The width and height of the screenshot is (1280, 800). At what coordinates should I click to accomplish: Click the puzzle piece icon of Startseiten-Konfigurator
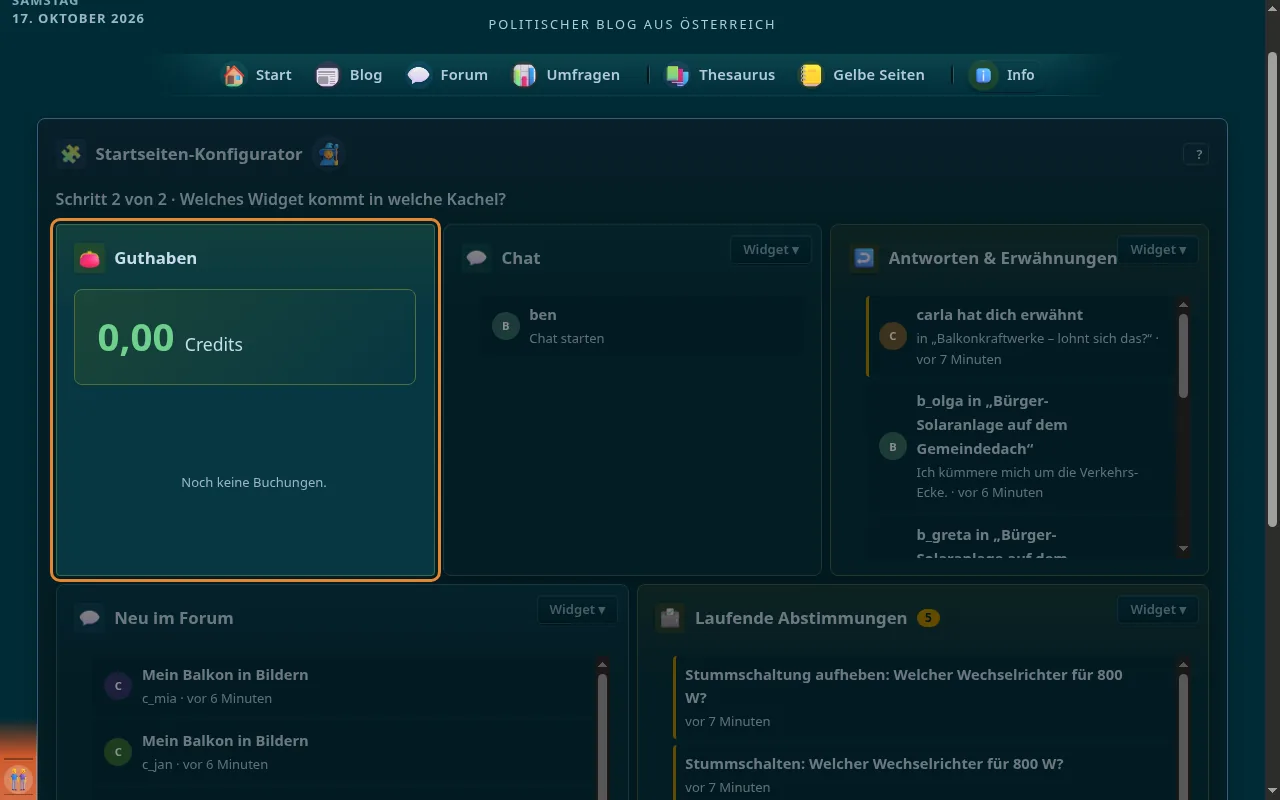click(71, 154)
